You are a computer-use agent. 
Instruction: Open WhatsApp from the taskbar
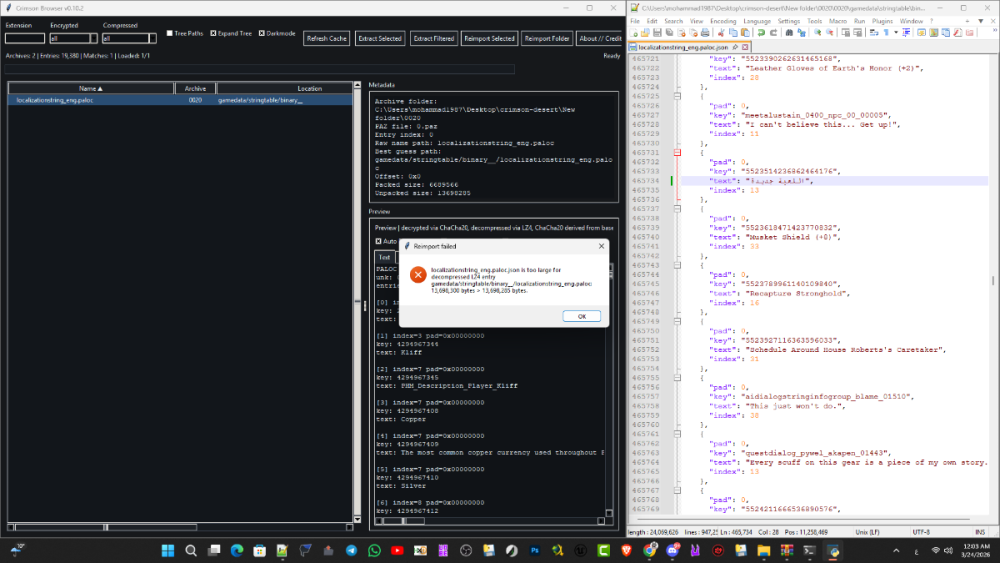pos(374,550)
